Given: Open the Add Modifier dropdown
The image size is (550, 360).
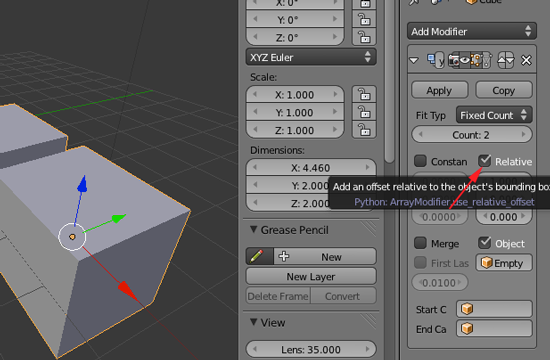Looking at the screenshot, I should pos(471,31).
